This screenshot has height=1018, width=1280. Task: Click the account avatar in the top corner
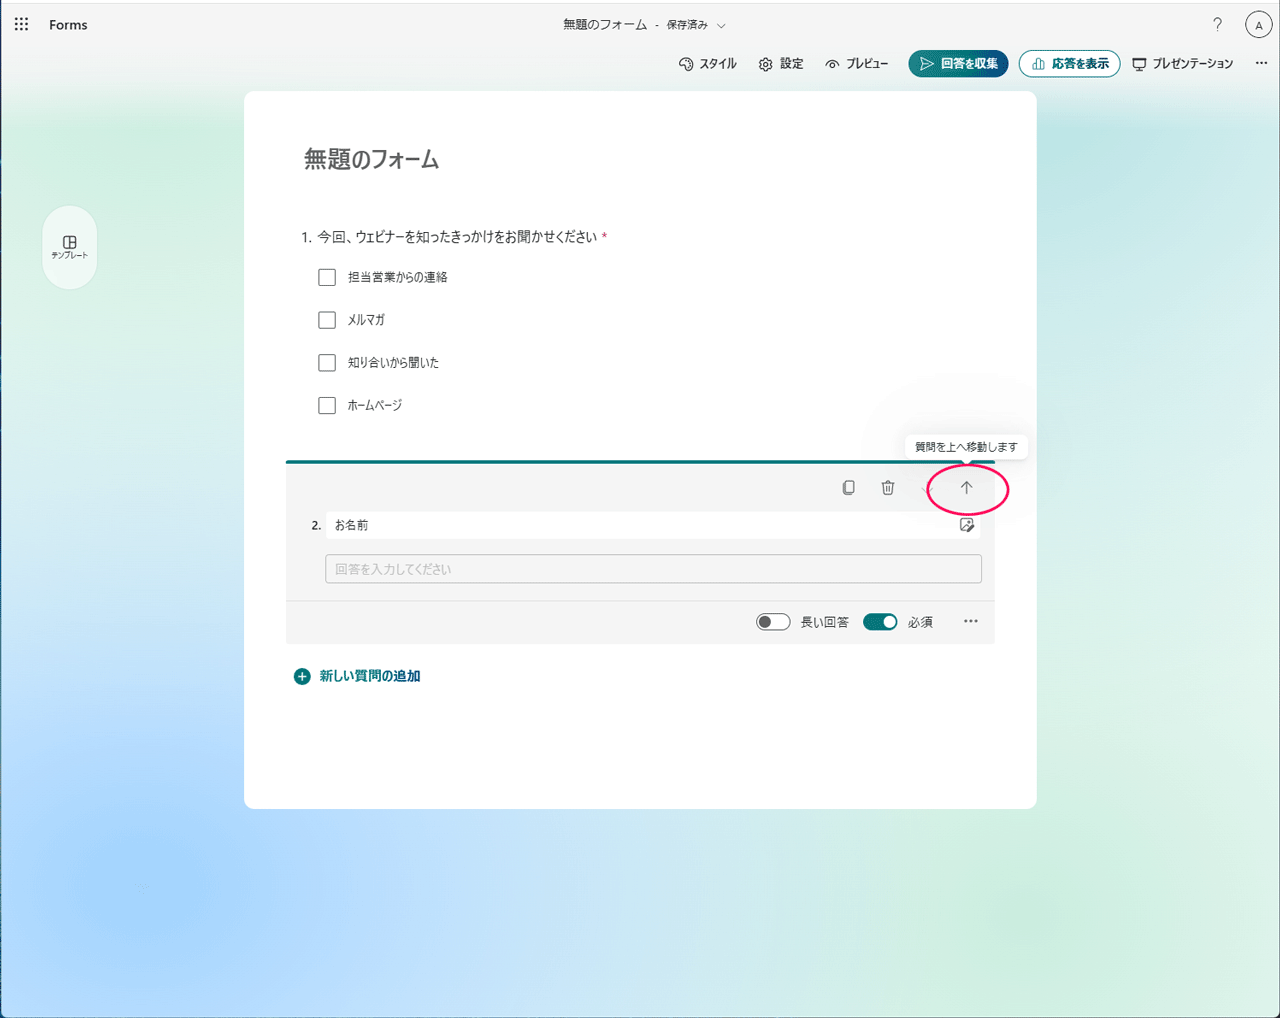coord(1258,24)
